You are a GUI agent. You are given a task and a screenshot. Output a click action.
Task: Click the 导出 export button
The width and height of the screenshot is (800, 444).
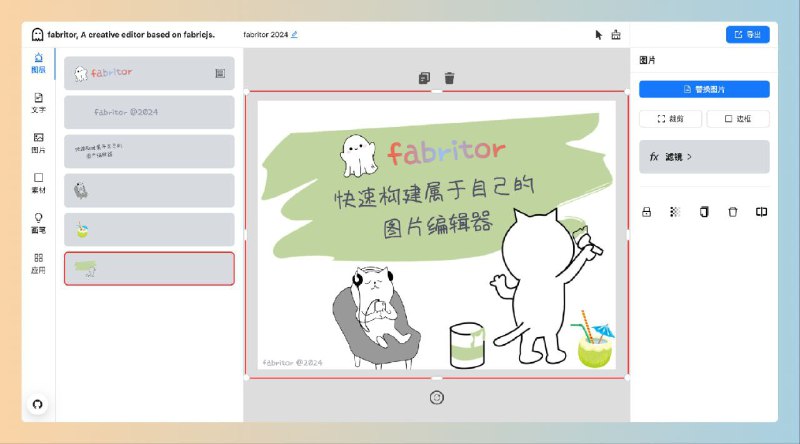coord(747,35)
